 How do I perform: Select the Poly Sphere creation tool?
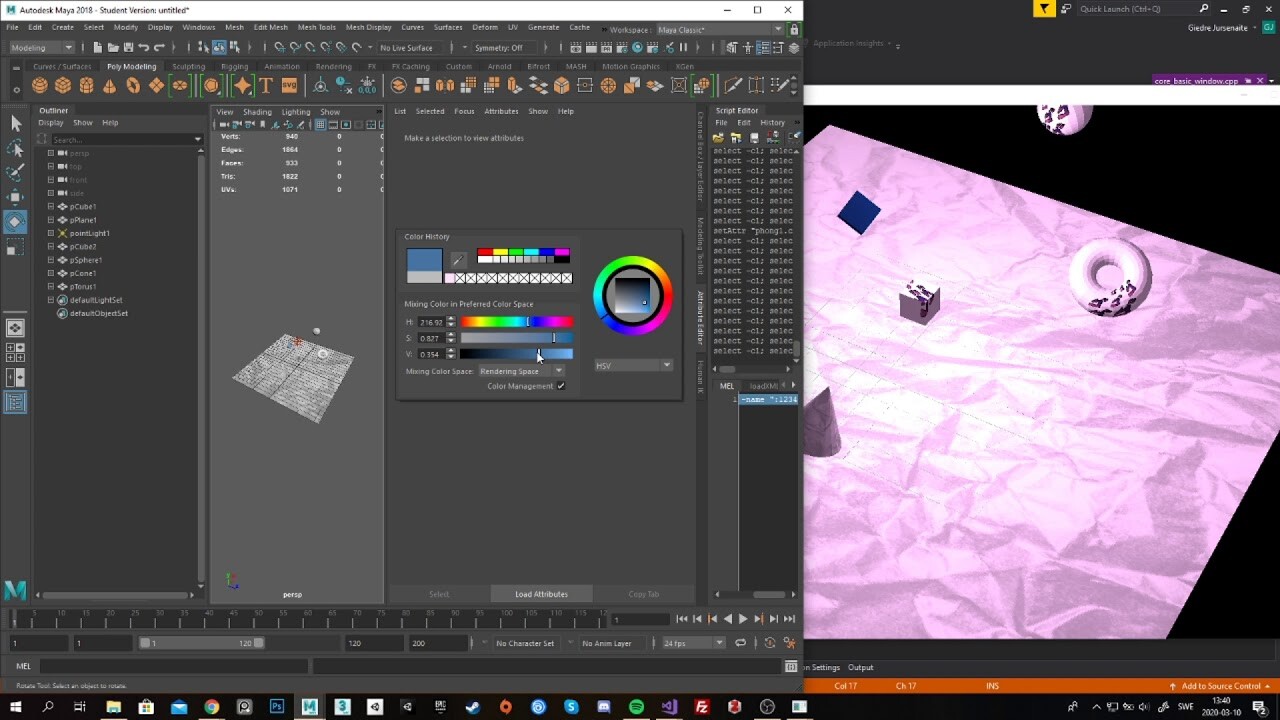click(x=38, y=85)
